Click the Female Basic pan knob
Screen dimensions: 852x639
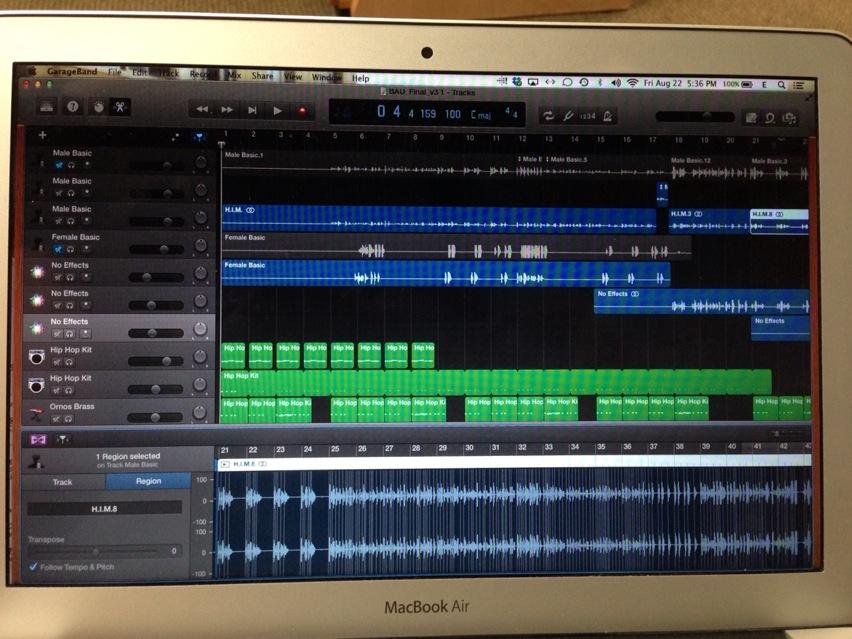coord(201,245)
